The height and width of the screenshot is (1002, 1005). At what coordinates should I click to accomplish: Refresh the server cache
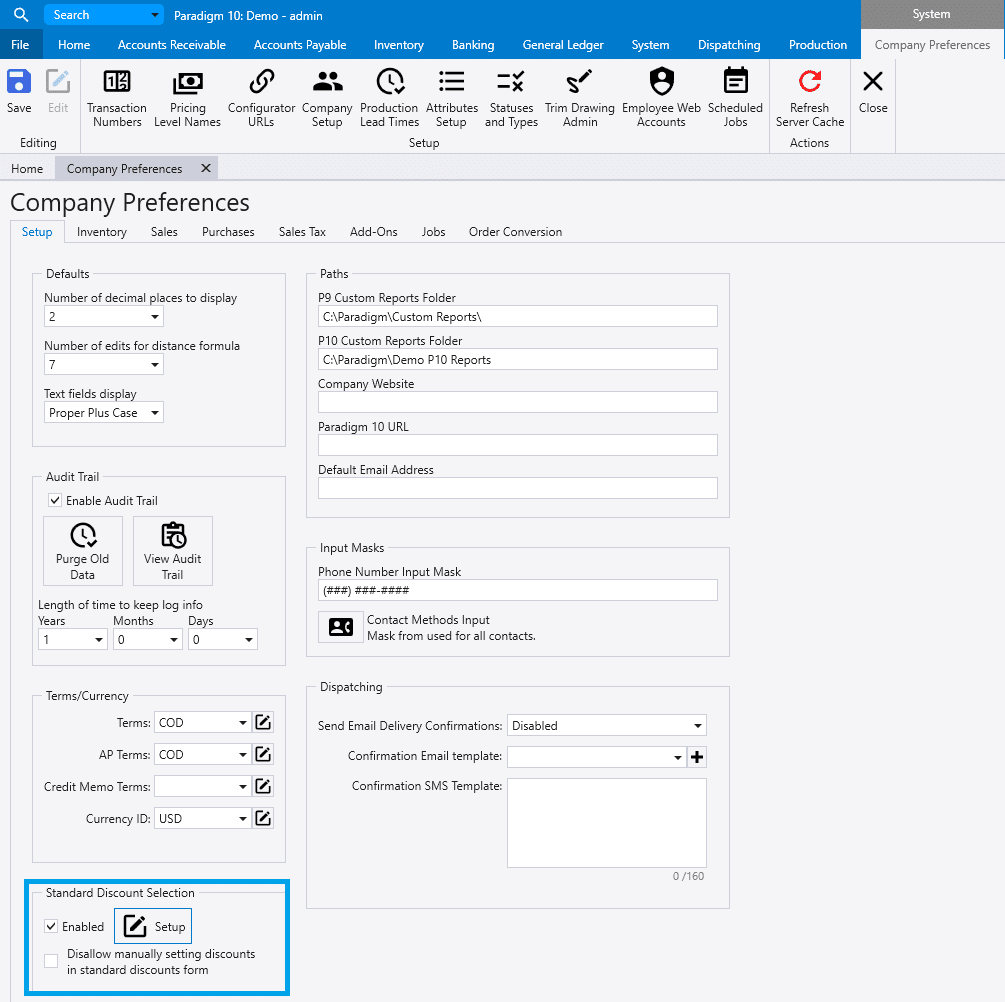[810, 97]
